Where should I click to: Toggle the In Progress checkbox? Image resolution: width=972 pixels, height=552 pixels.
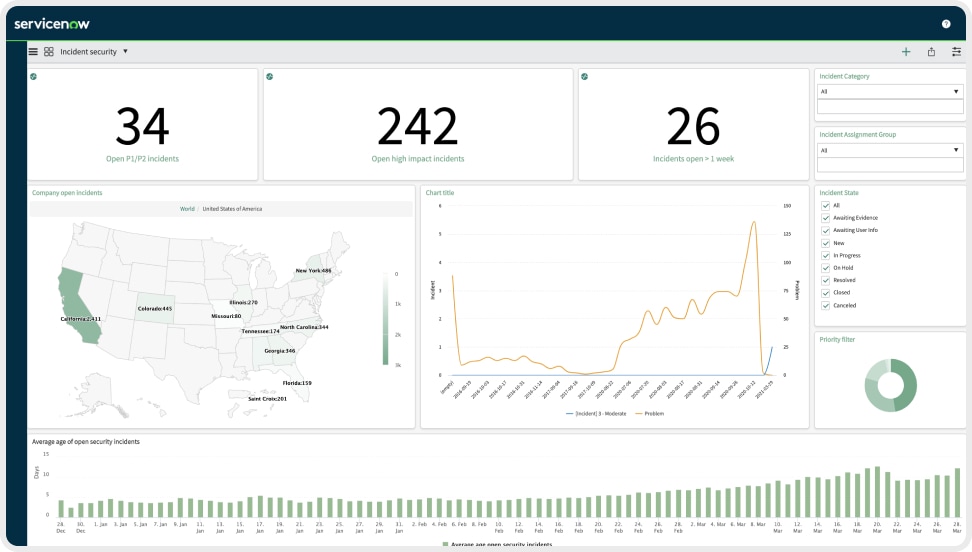tap(826, 256)
